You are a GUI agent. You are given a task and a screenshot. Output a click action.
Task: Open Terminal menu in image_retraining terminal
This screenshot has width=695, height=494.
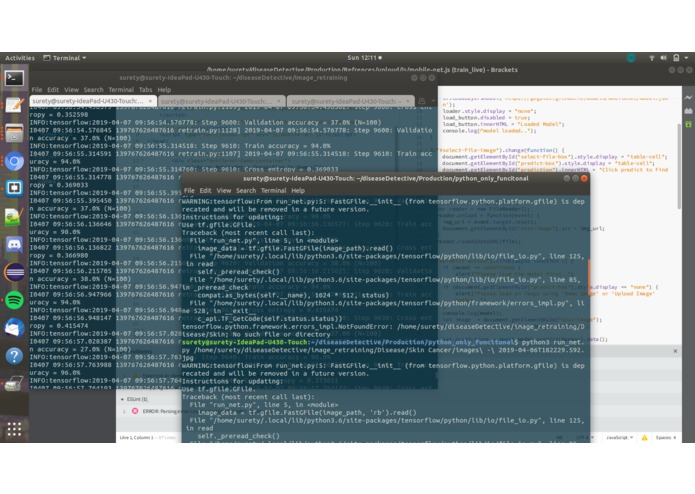click(x=121, y=89)
